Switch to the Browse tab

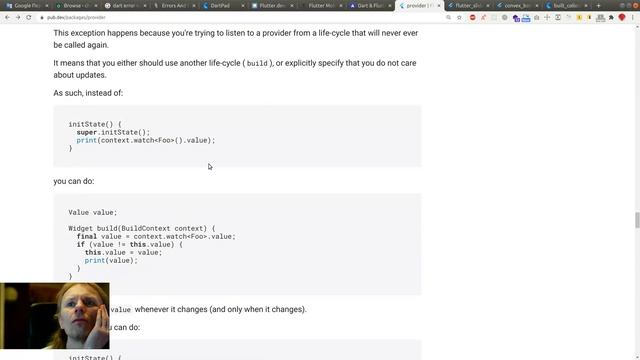tap(76, 6)
